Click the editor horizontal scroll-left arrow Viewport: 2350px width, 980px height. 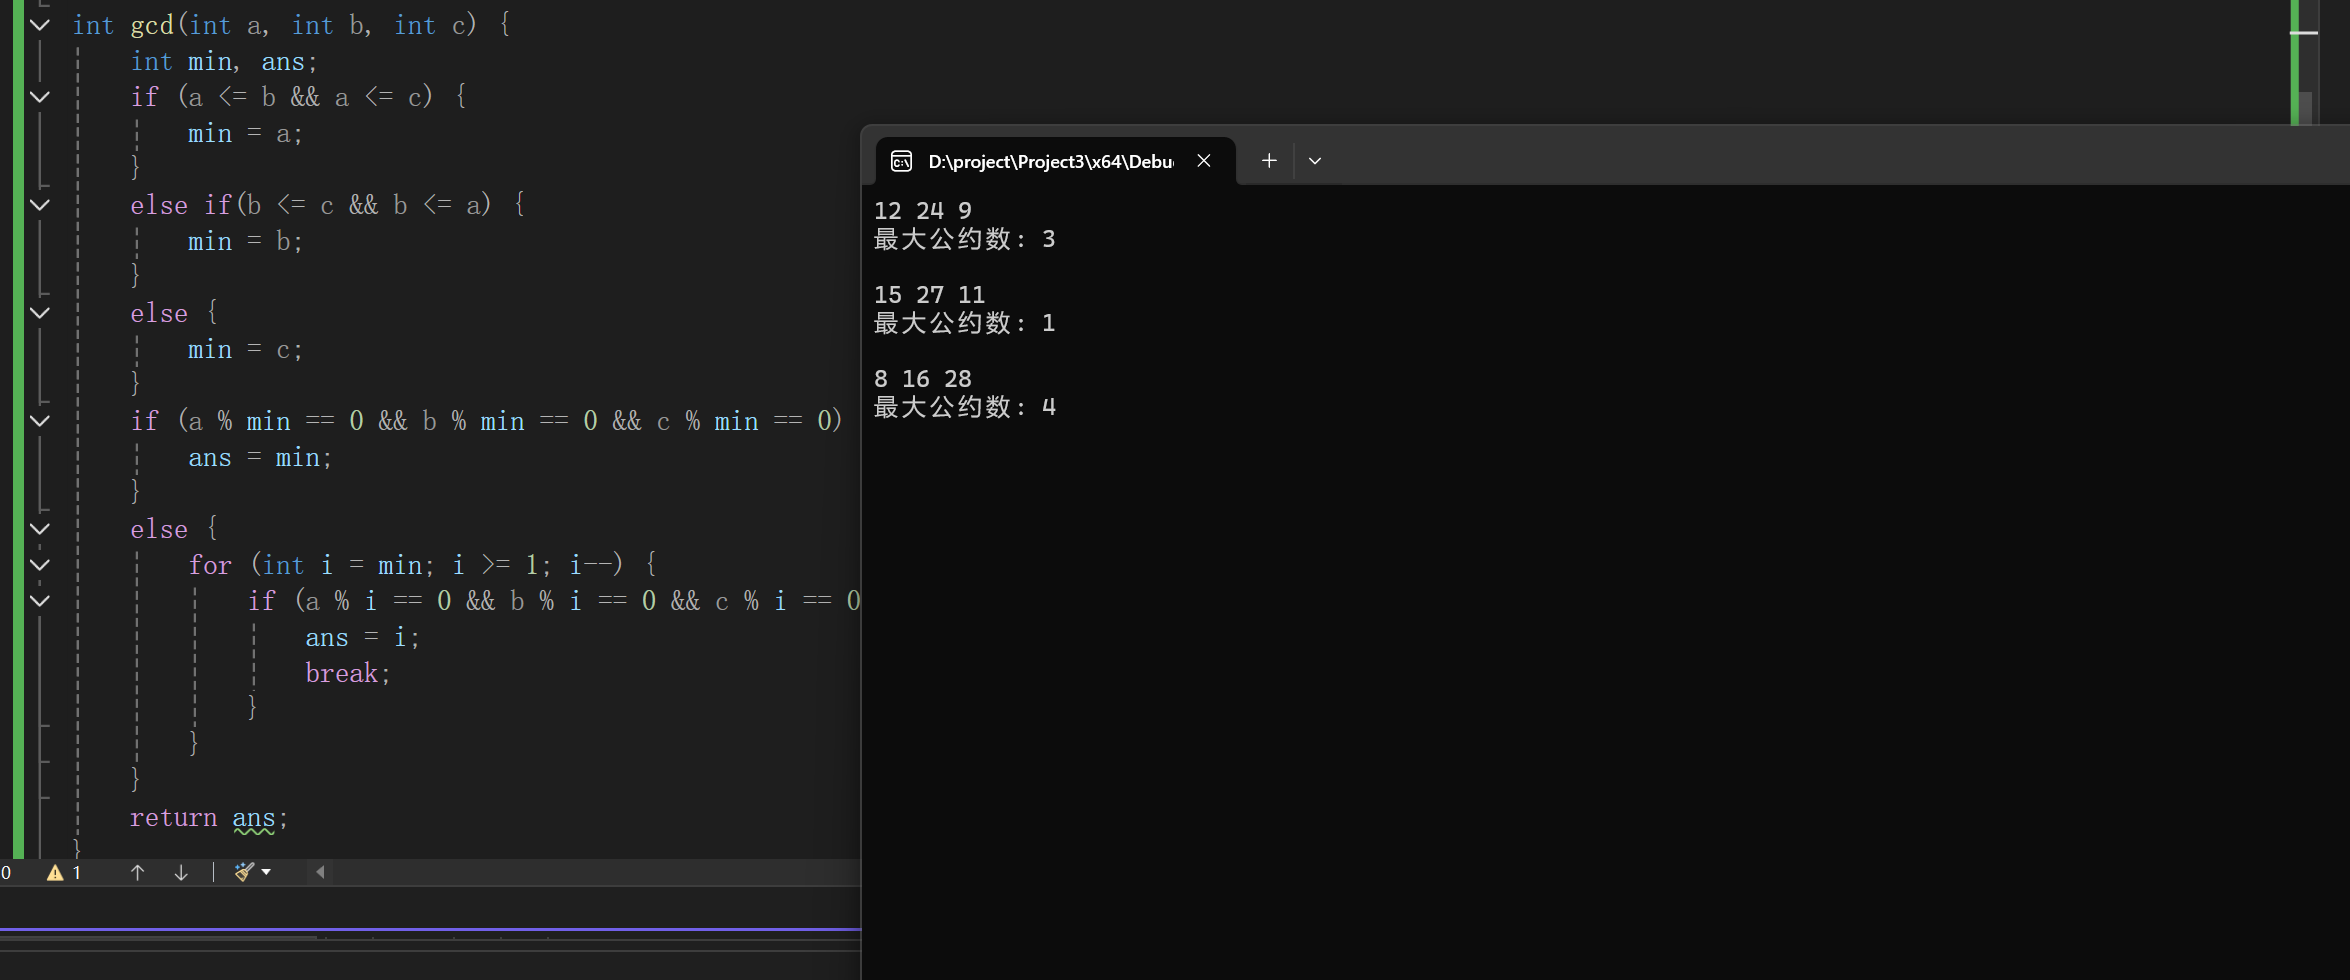tap(320, 872)
